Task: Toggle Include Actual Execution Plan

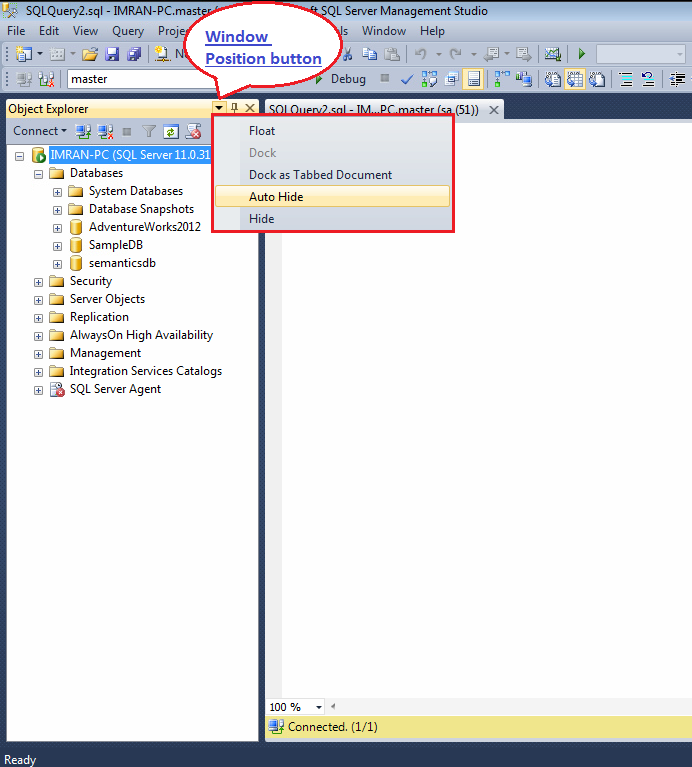Action: click(x=502, y=79)
